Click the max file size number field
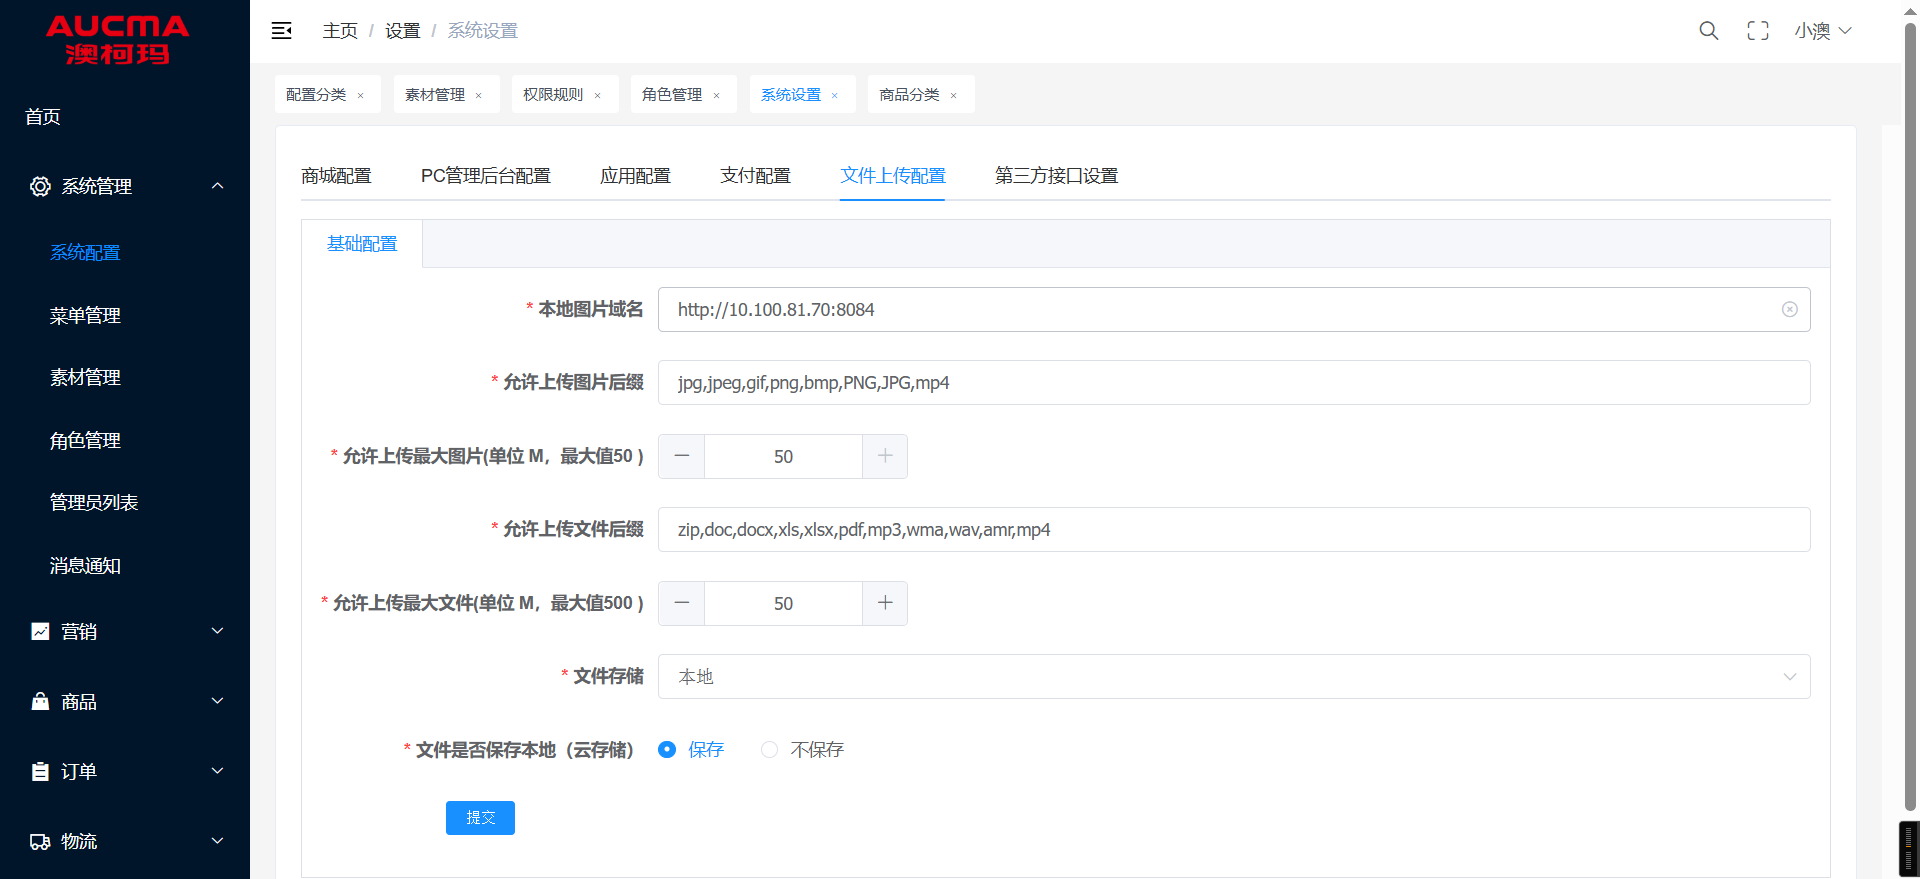 pyautogui.click(x=783, y=603)
